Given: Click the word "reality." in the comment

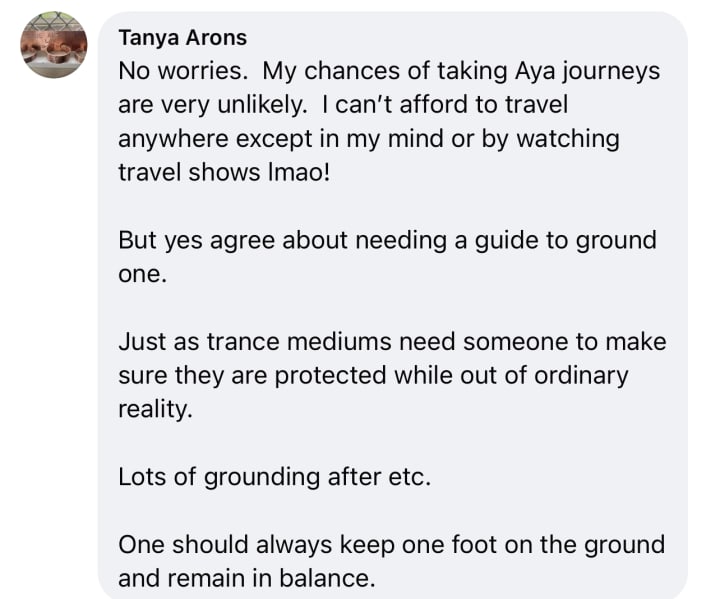Looking at the screenshot, I should point(155,408).
